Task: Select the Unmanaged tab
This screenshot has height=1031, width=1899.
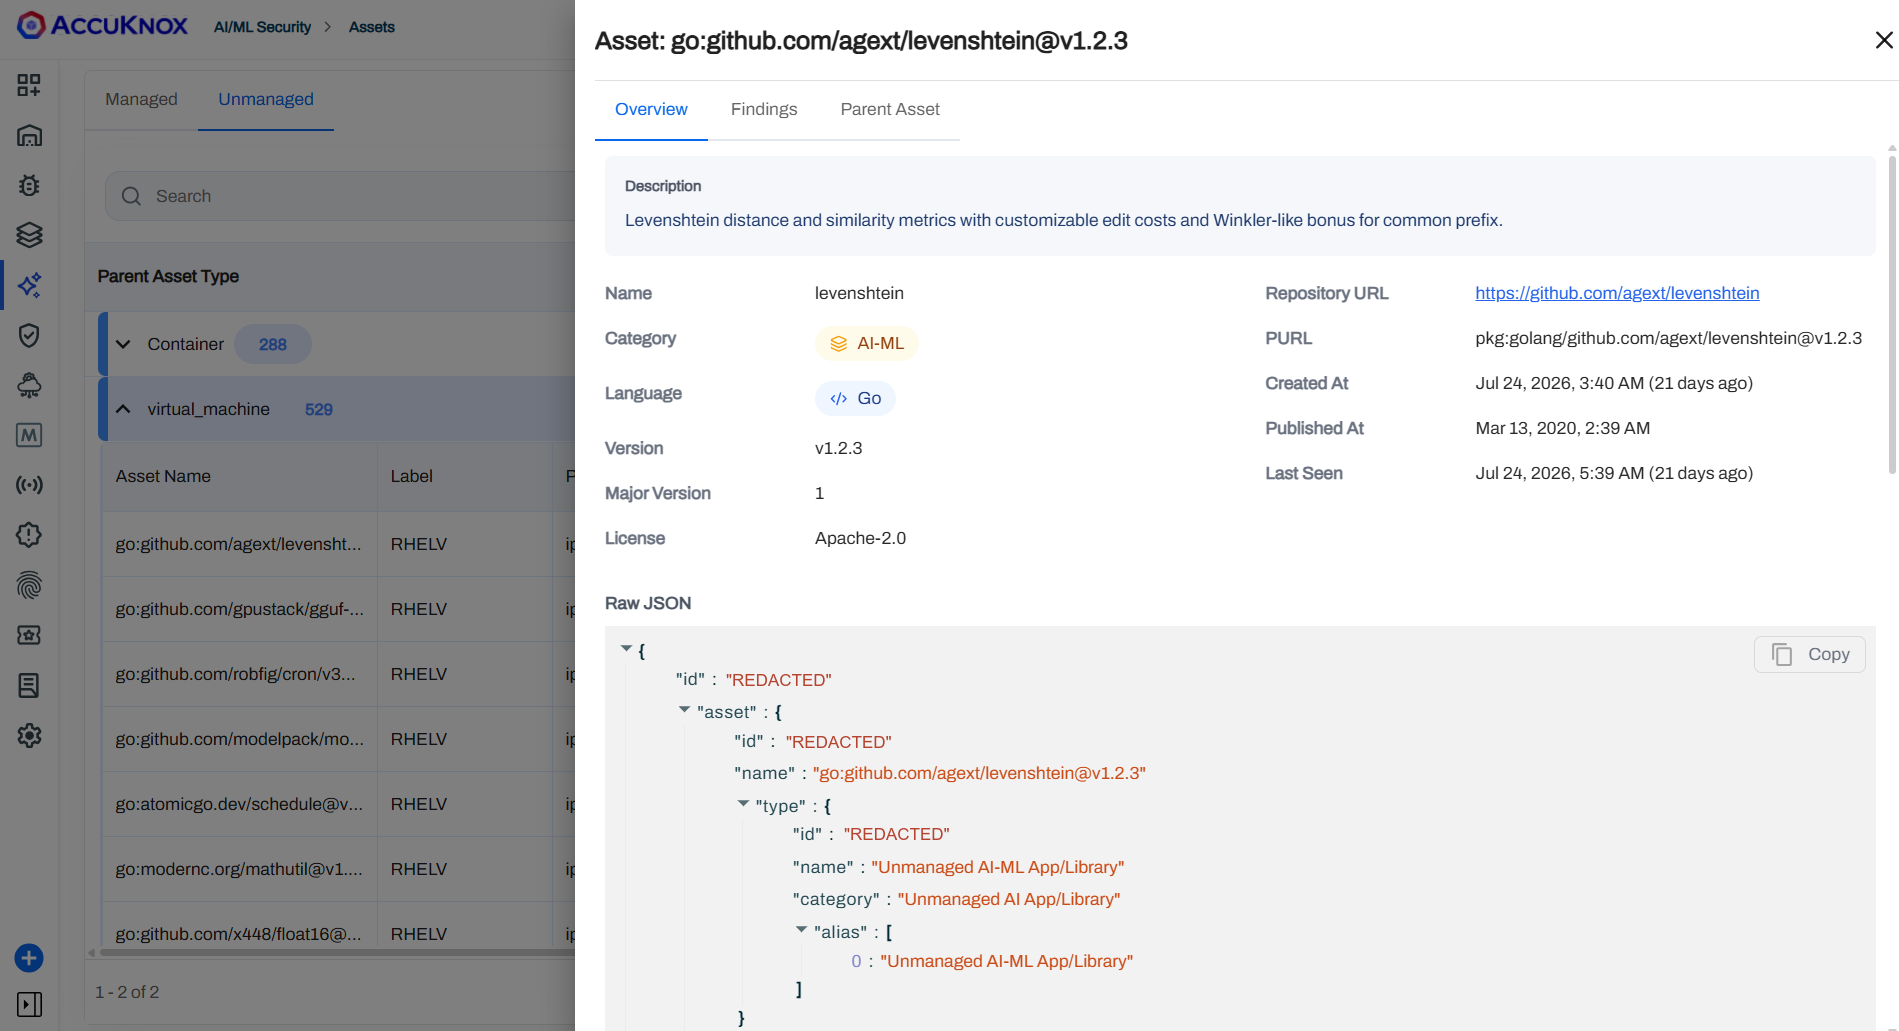Action: point(266,99)
